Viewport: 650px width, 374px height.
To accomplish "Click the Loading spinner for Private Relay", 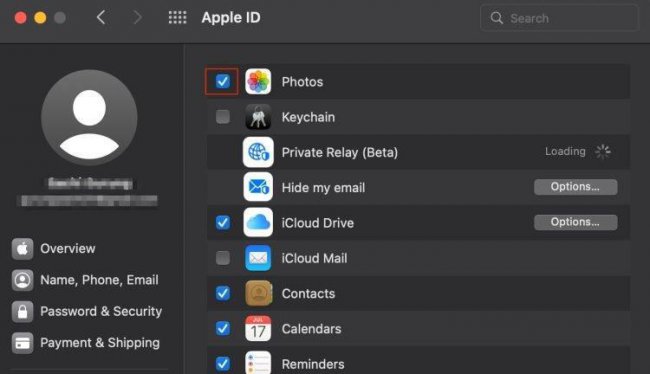I will coord(603,152).
